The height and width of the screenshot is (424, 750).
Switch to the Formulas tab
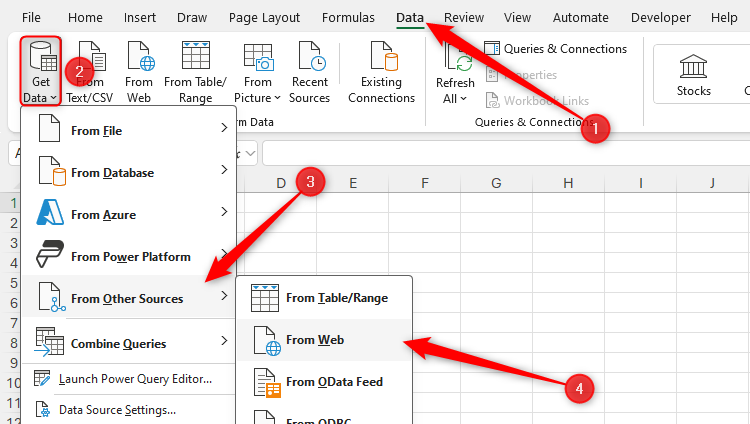[x=348, y=18]
